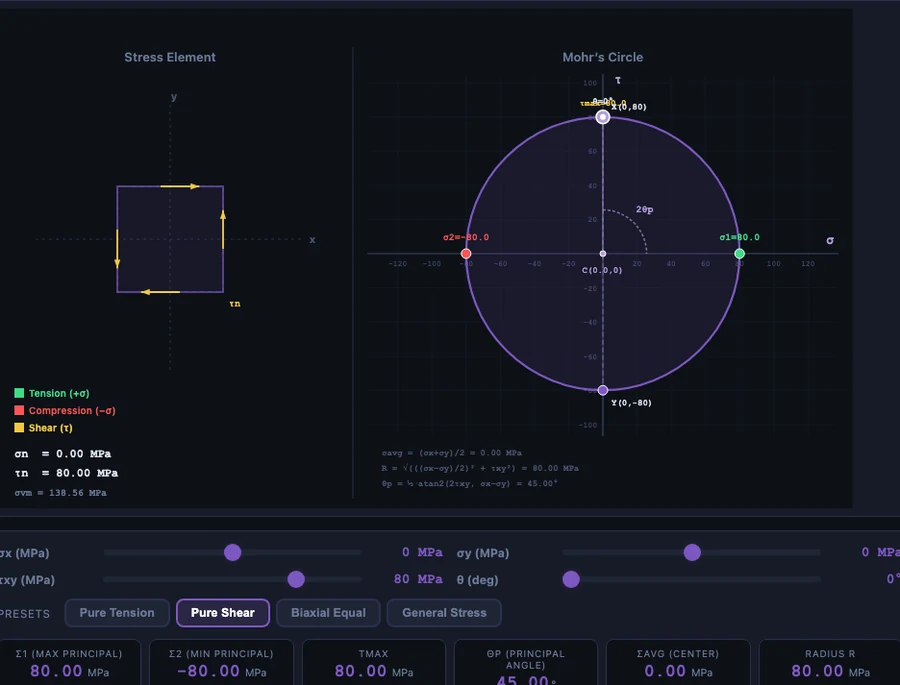The image size is (900, 685).
Task: Click the 'σn = 0.00 MPa' readout
Action: (63, 454)
